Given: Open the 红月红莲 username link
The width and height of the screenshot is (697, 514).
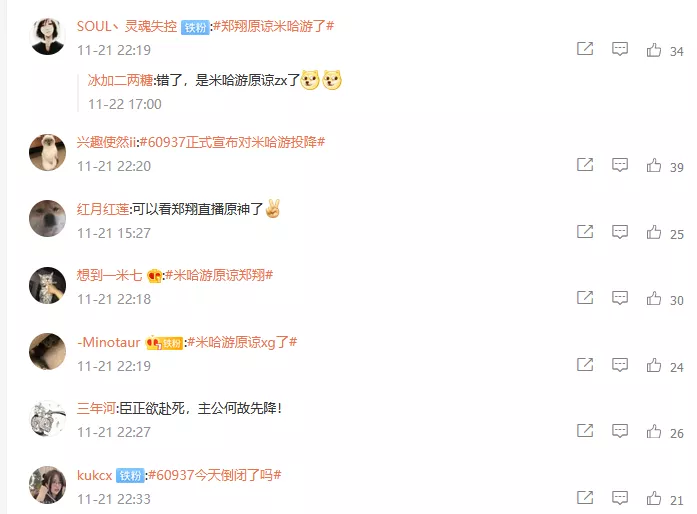Looking at the screenshot, I should [x=103, y=209].
